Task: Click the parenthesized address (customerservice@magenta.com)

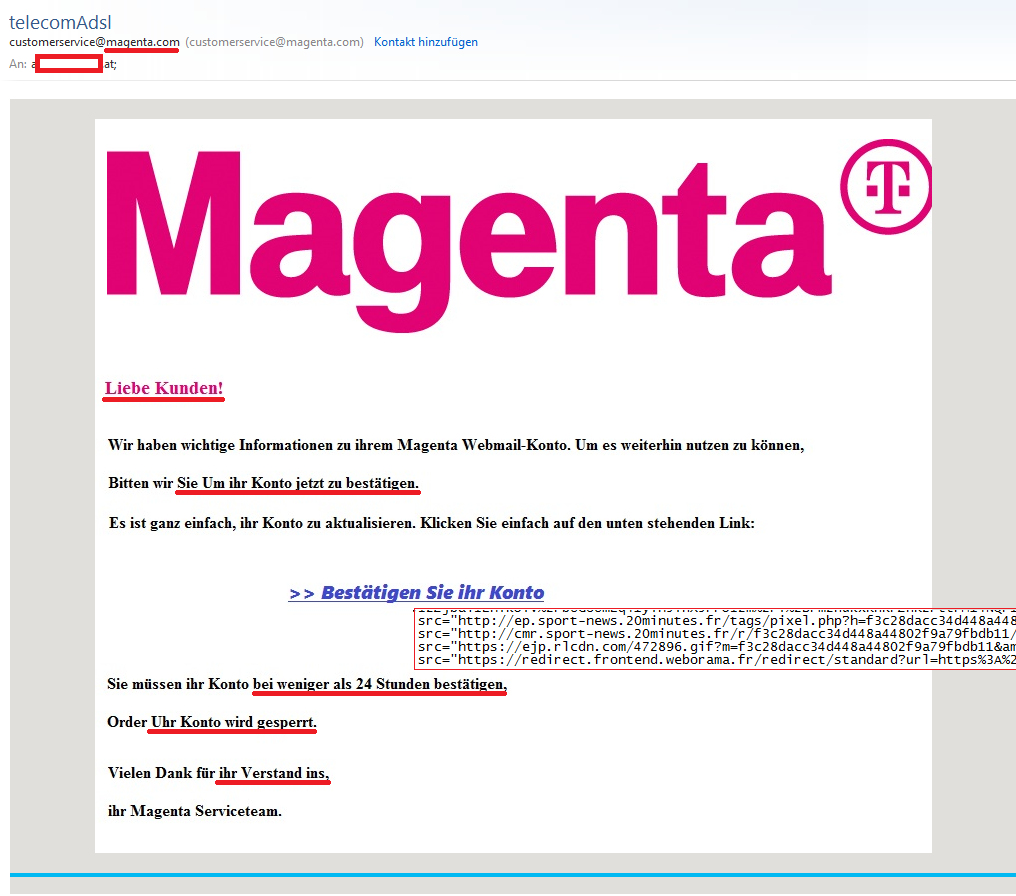Action: (275, 42)
